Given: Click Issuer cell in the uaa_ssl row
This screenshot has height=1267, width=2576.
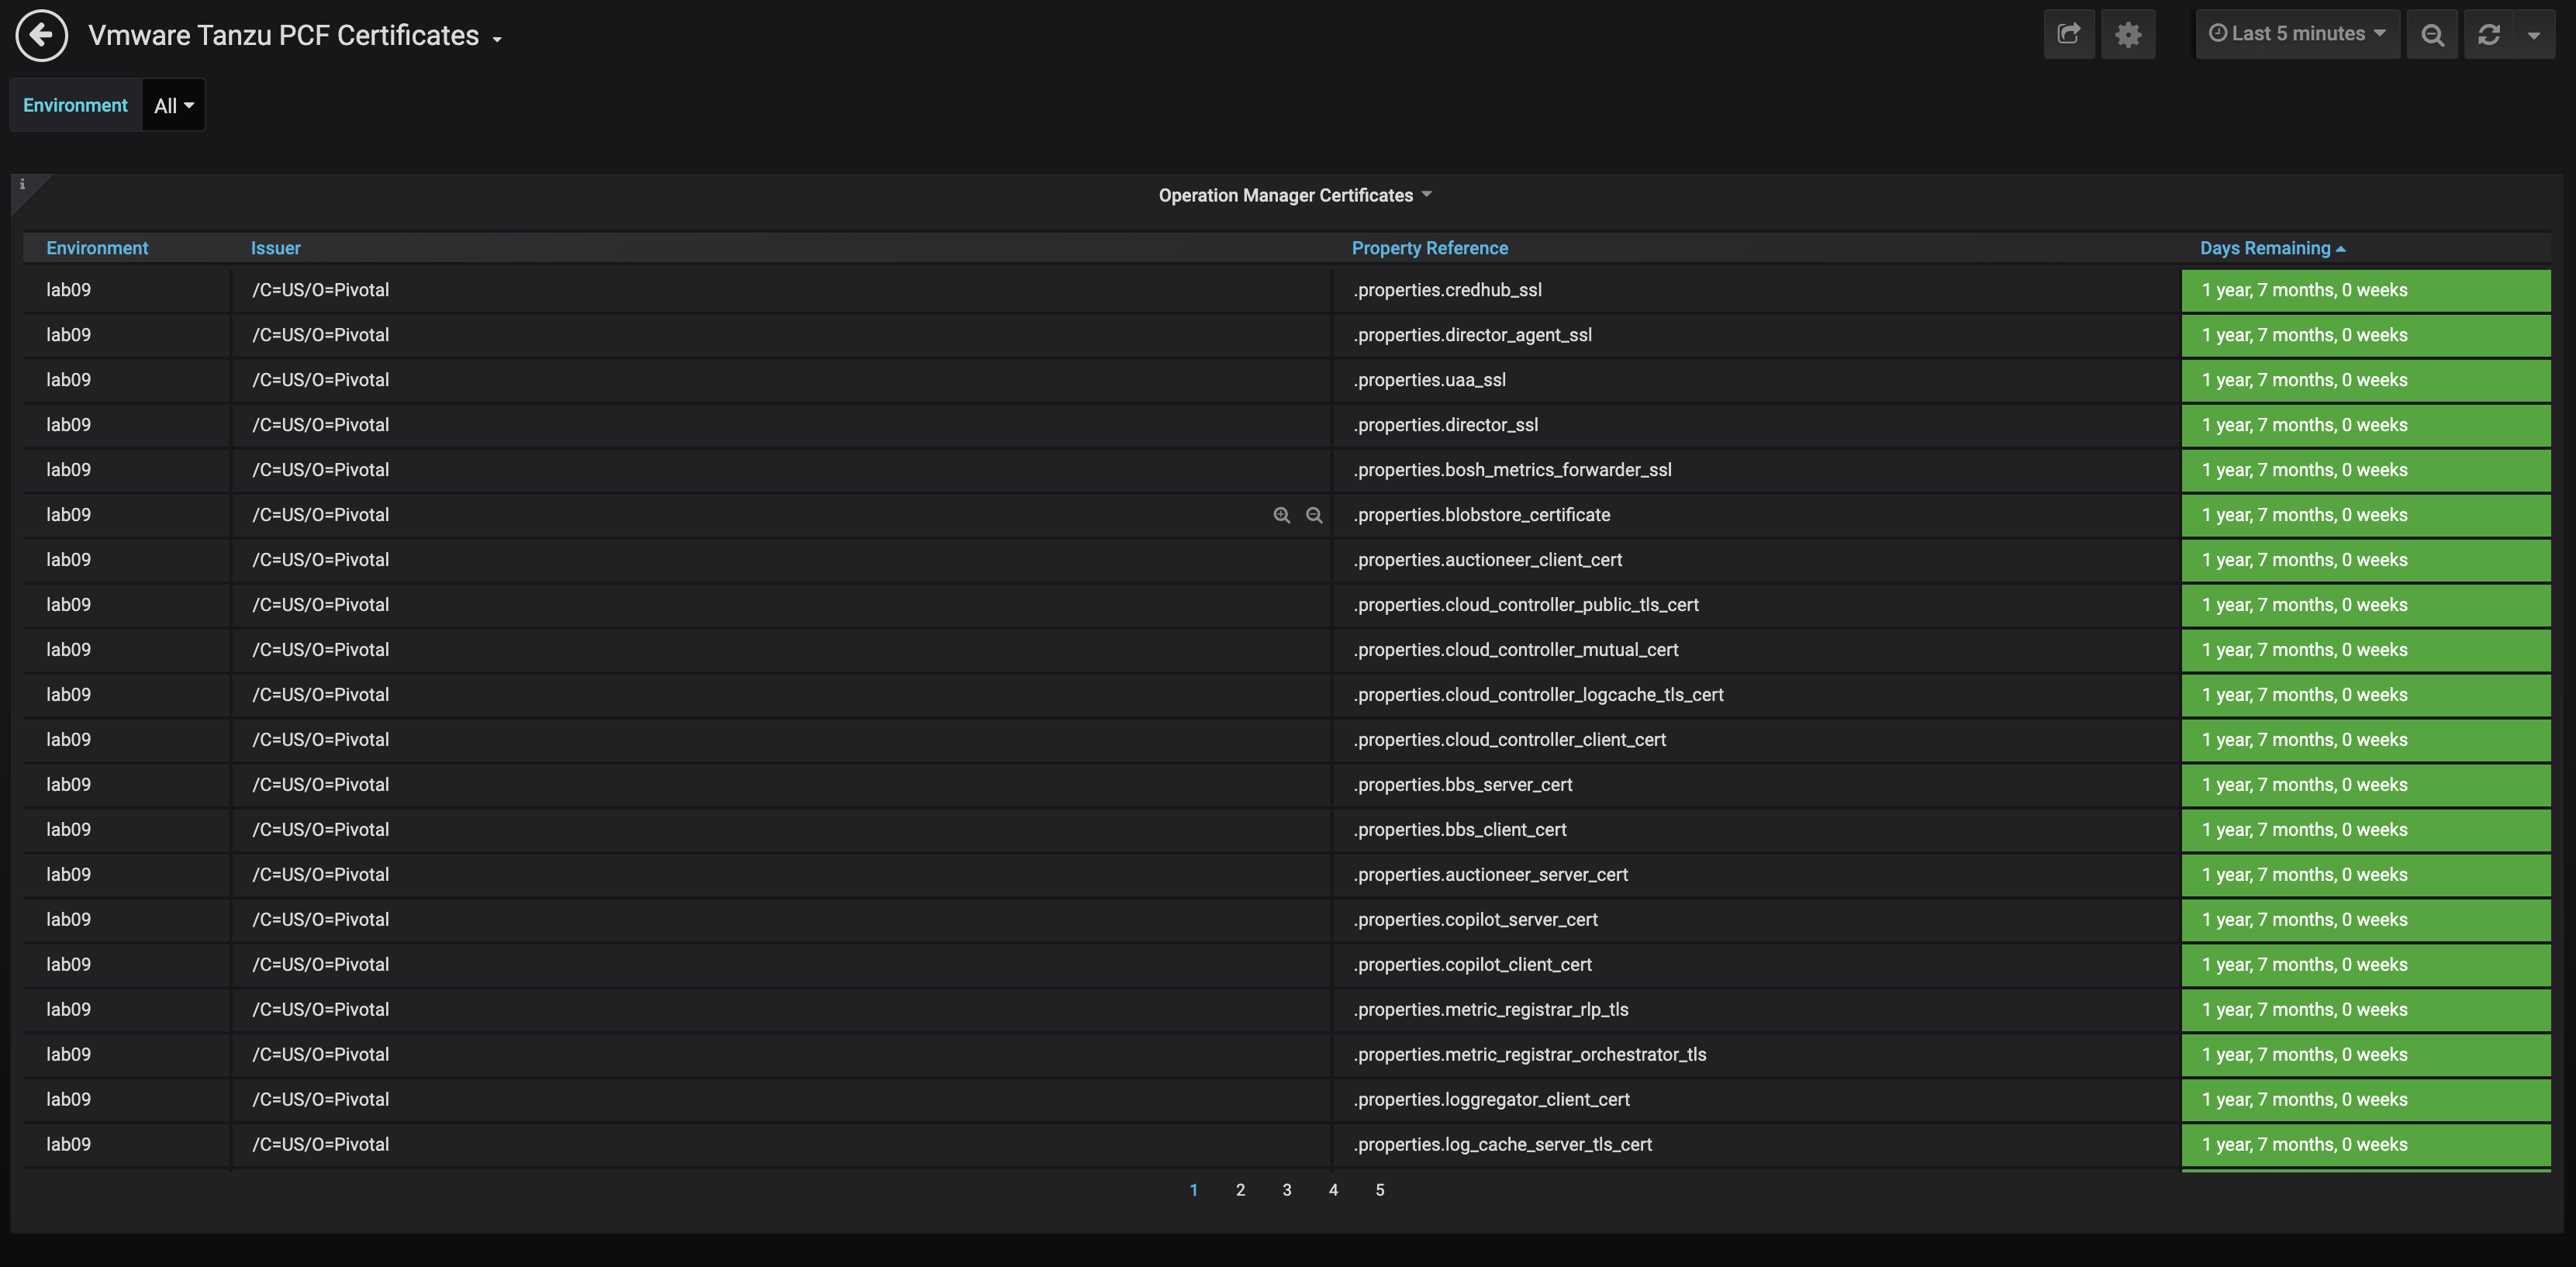Looking at the screenshot, I should 781,380.
